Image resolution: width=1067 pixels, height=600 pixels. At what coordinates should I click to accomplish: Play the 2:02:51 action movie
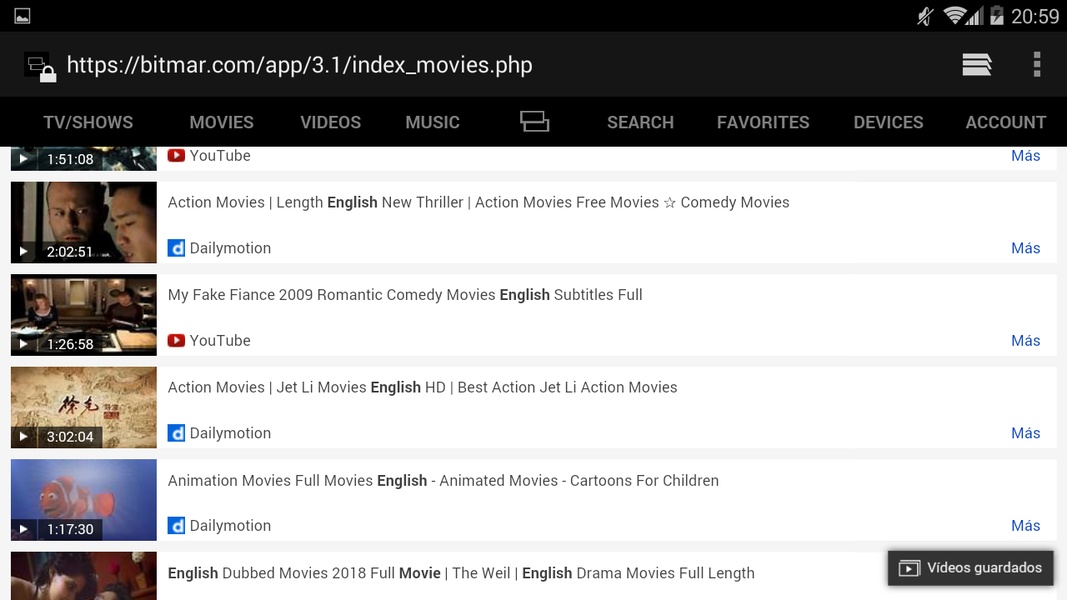[x=84, y=222]
